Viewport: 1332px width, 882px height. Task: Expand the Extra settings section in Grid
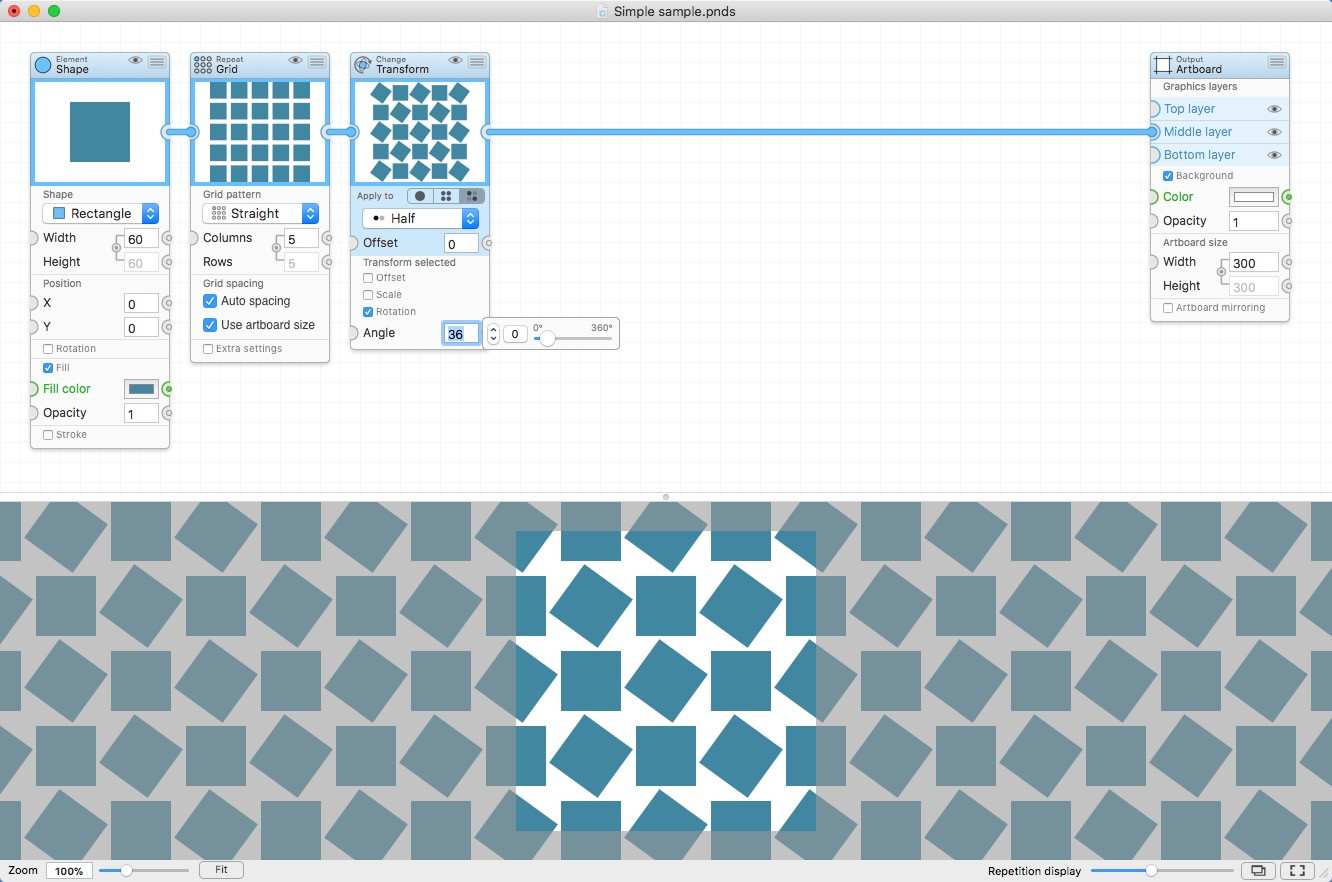[208, 349]
